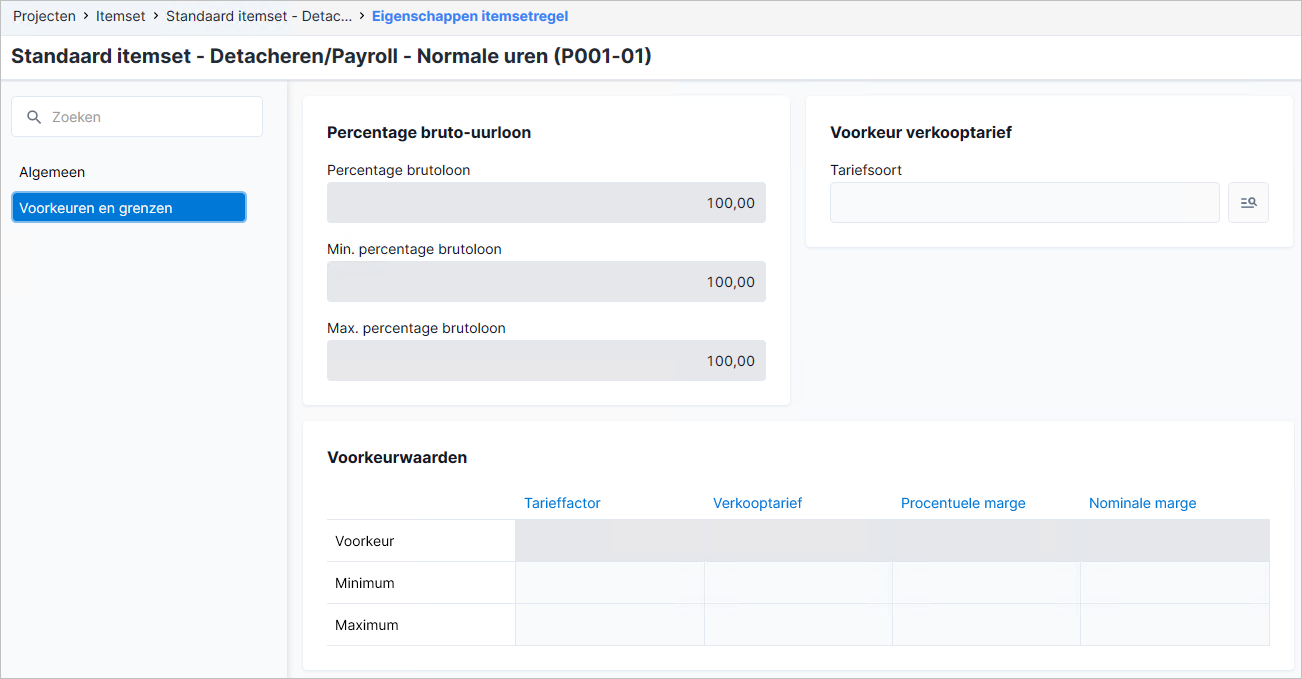1302x679 pixels.
Task: Click Eigenschappen itemsetregel breadcrumb
Action: click(x=470, y=16)
